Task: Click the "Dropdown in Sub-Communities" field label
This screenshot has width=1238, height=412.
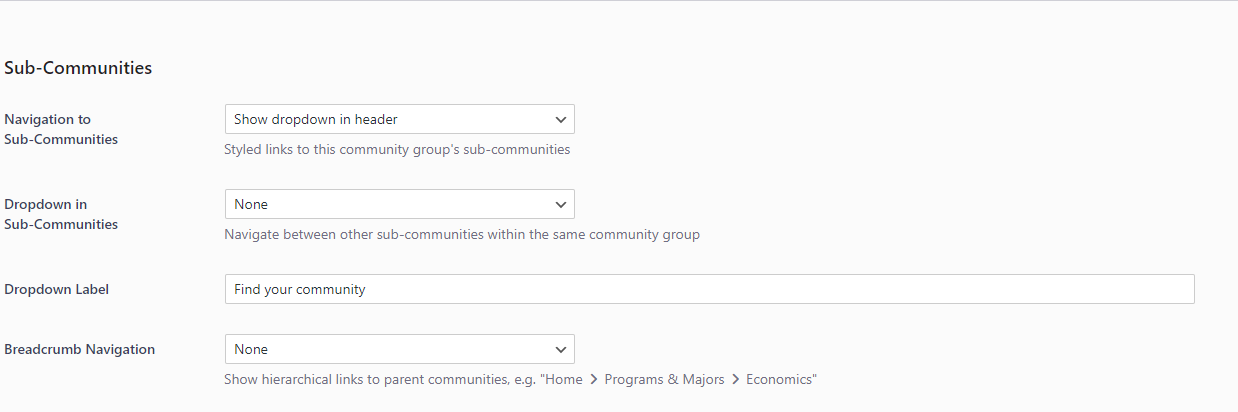Action: [x=61, y=214]
